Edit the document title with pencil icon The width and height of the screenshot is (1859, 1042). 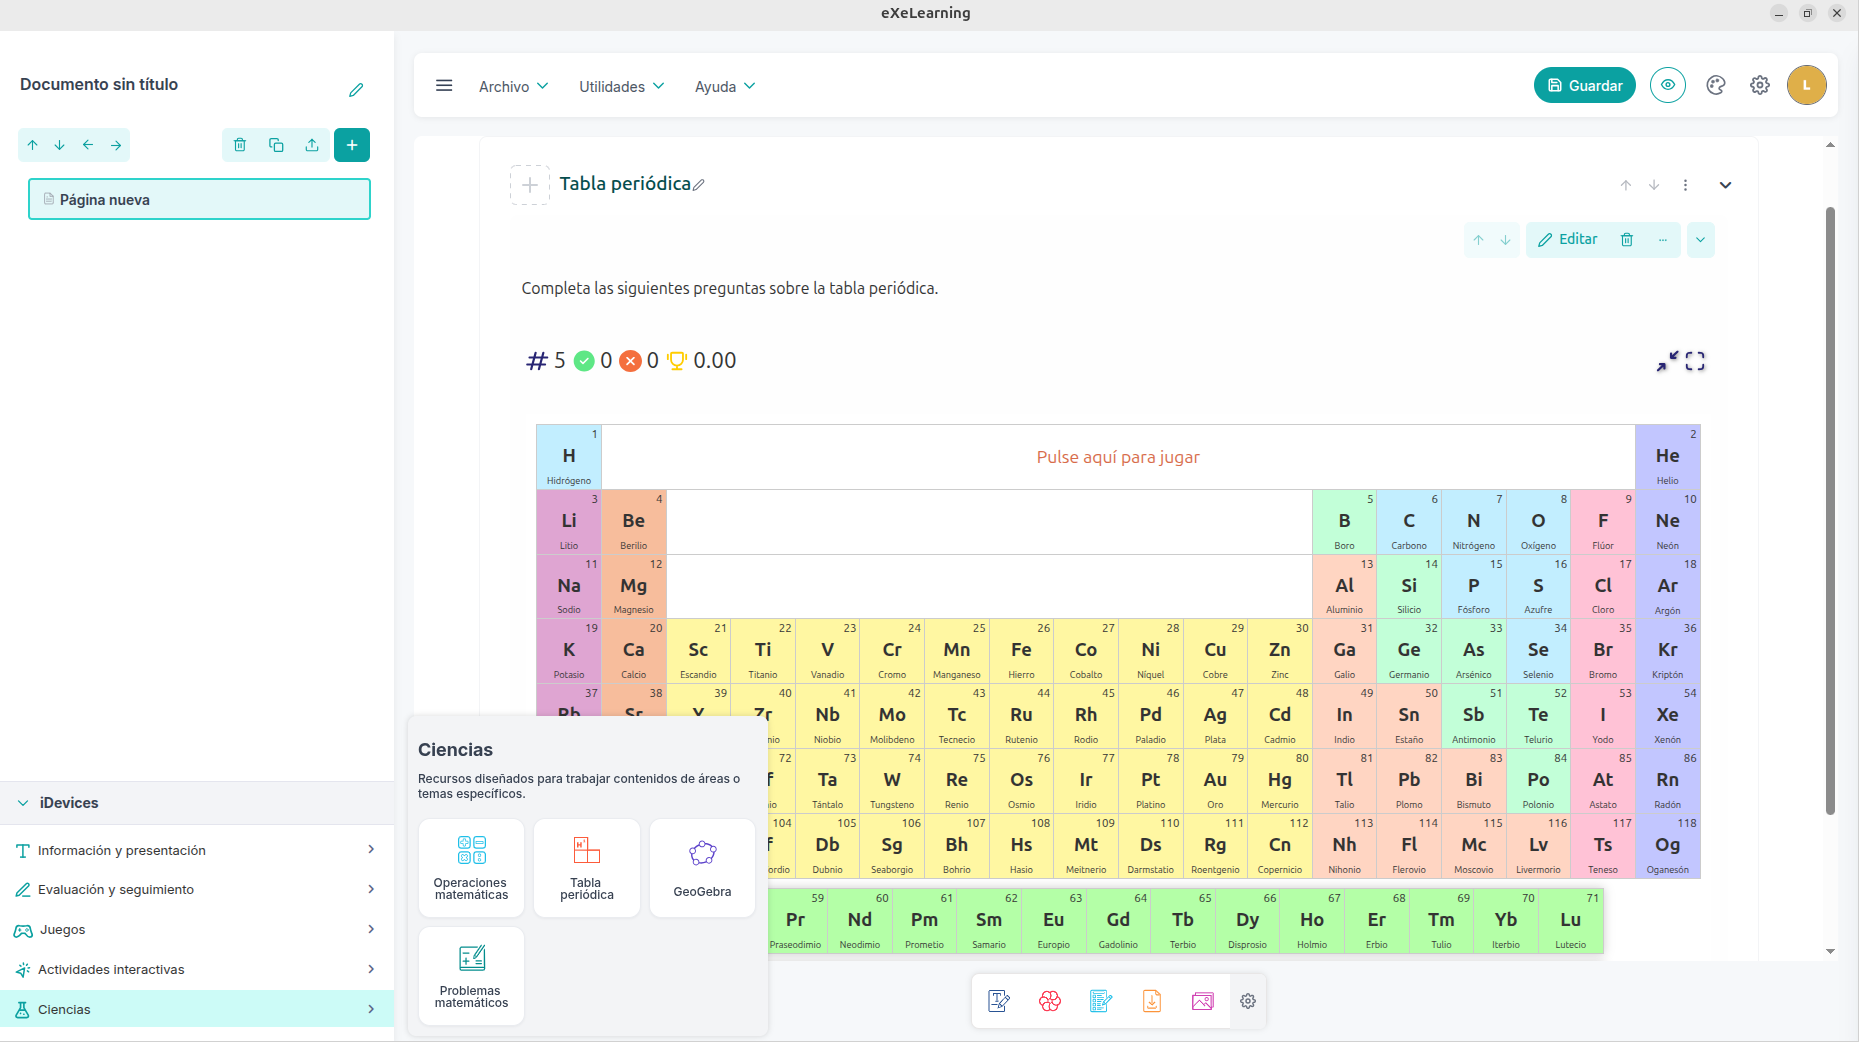(356, 90)
